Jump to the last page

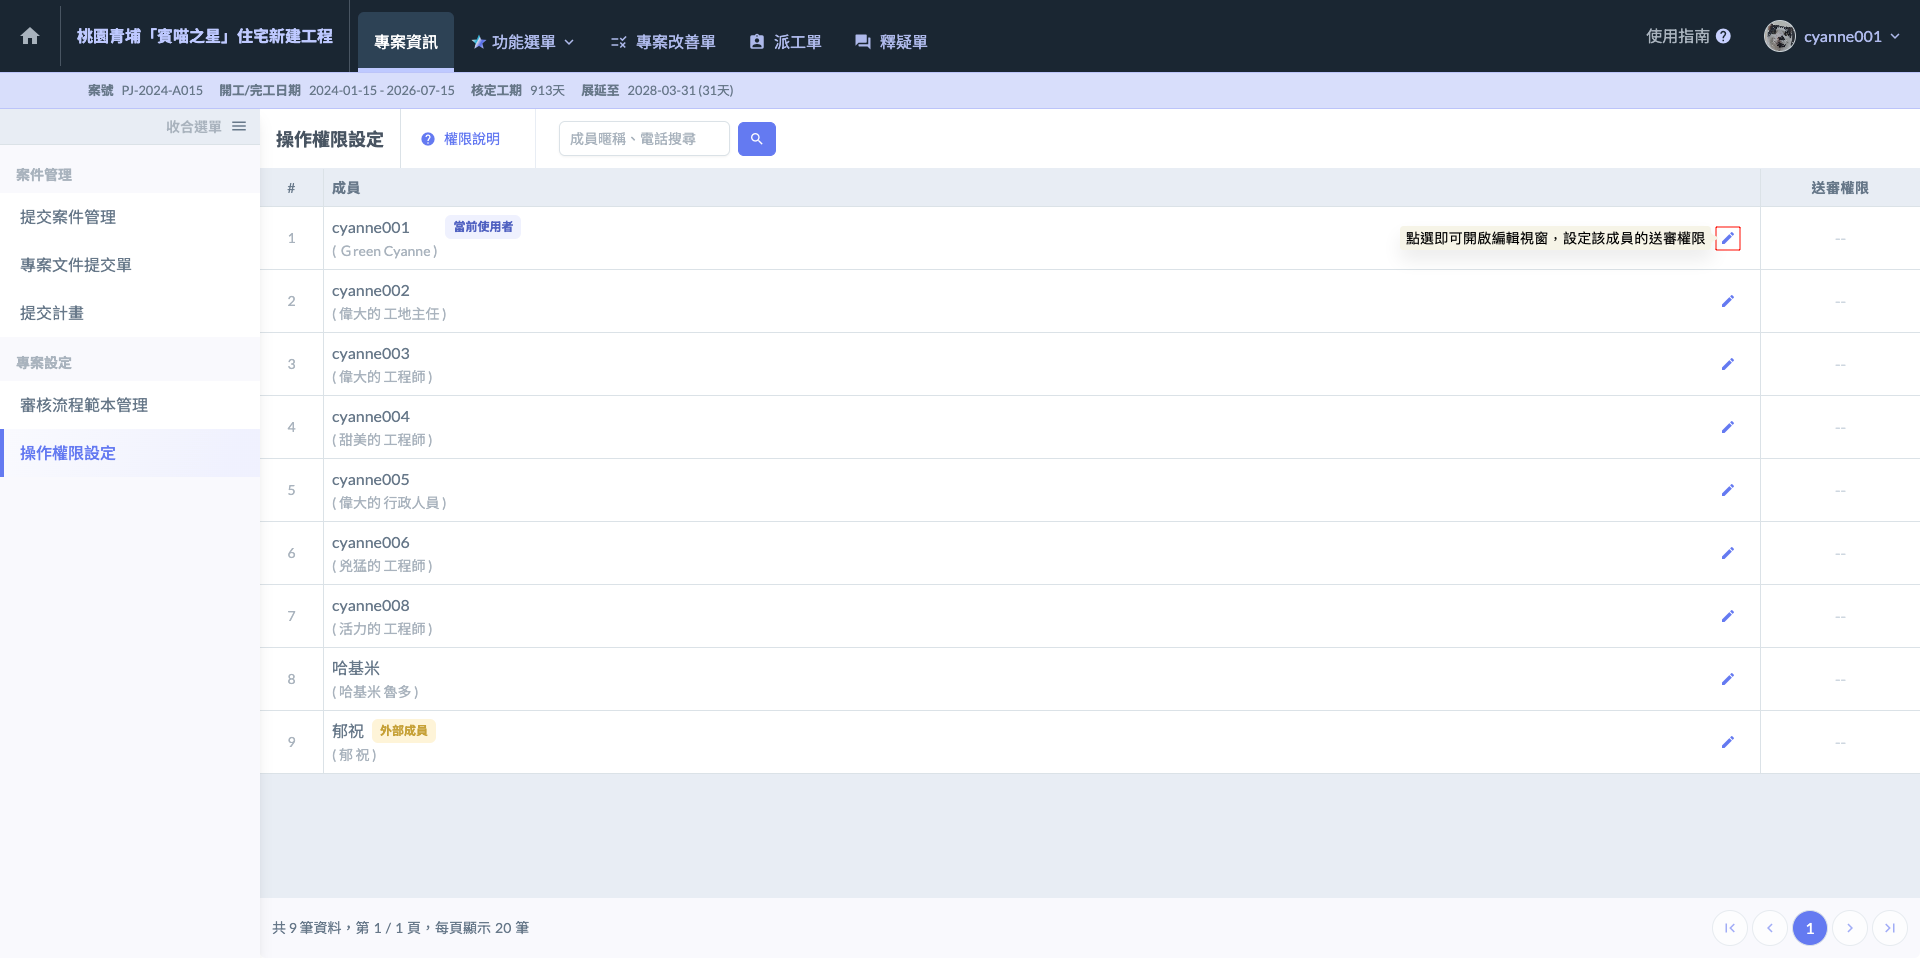tap(1890, 928)
